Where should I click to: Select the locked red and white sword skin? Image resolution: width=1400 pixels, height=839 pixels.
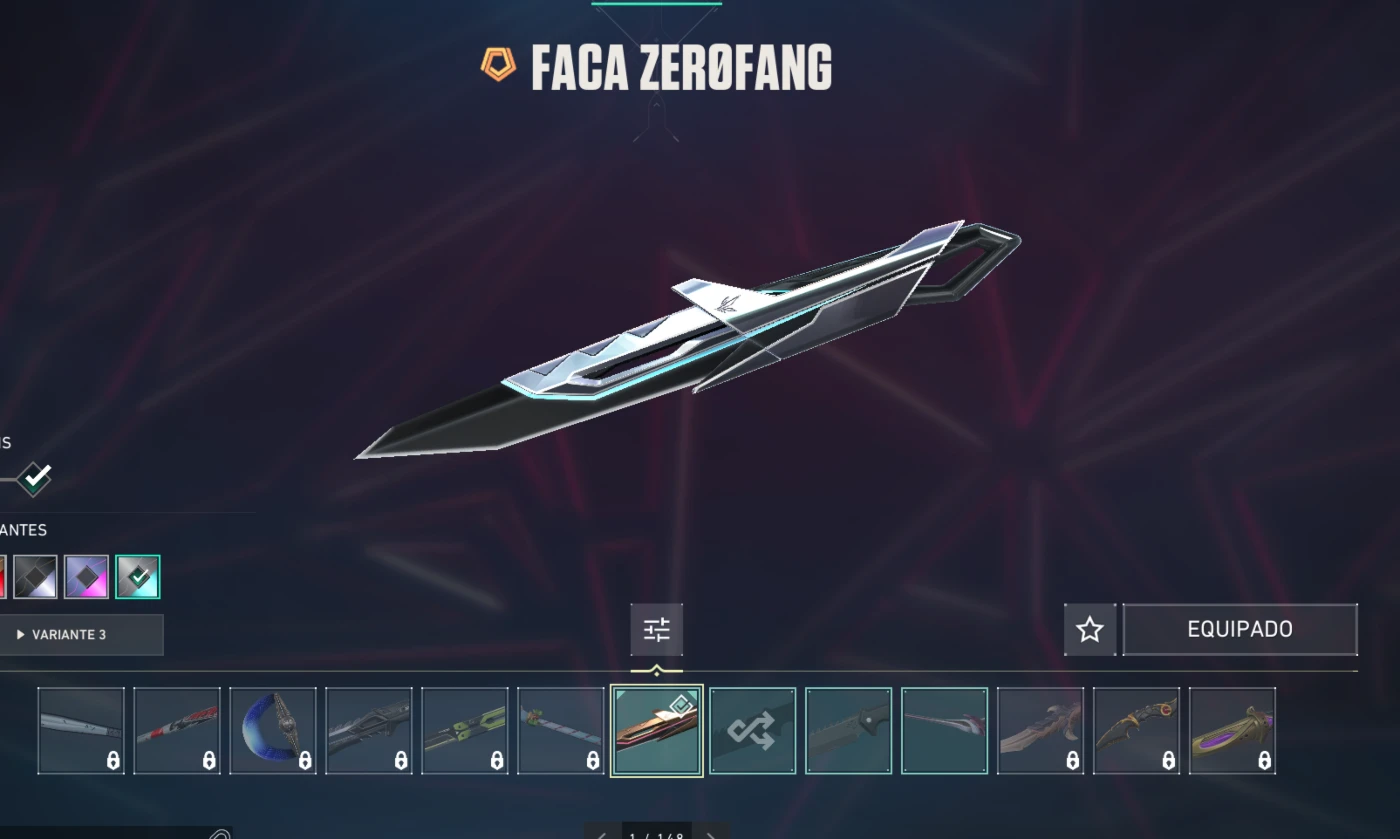click(177, 731)
